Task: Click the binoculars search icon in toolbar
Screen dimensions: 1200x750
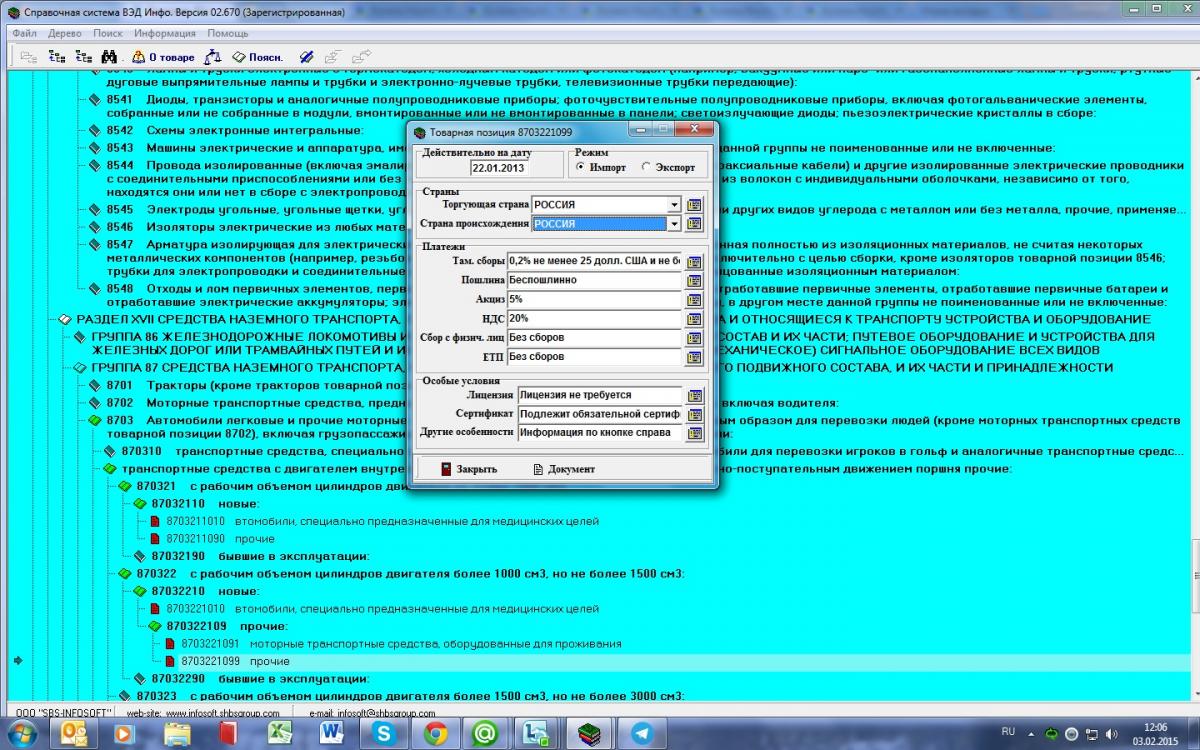Action: tap(109, 57)
